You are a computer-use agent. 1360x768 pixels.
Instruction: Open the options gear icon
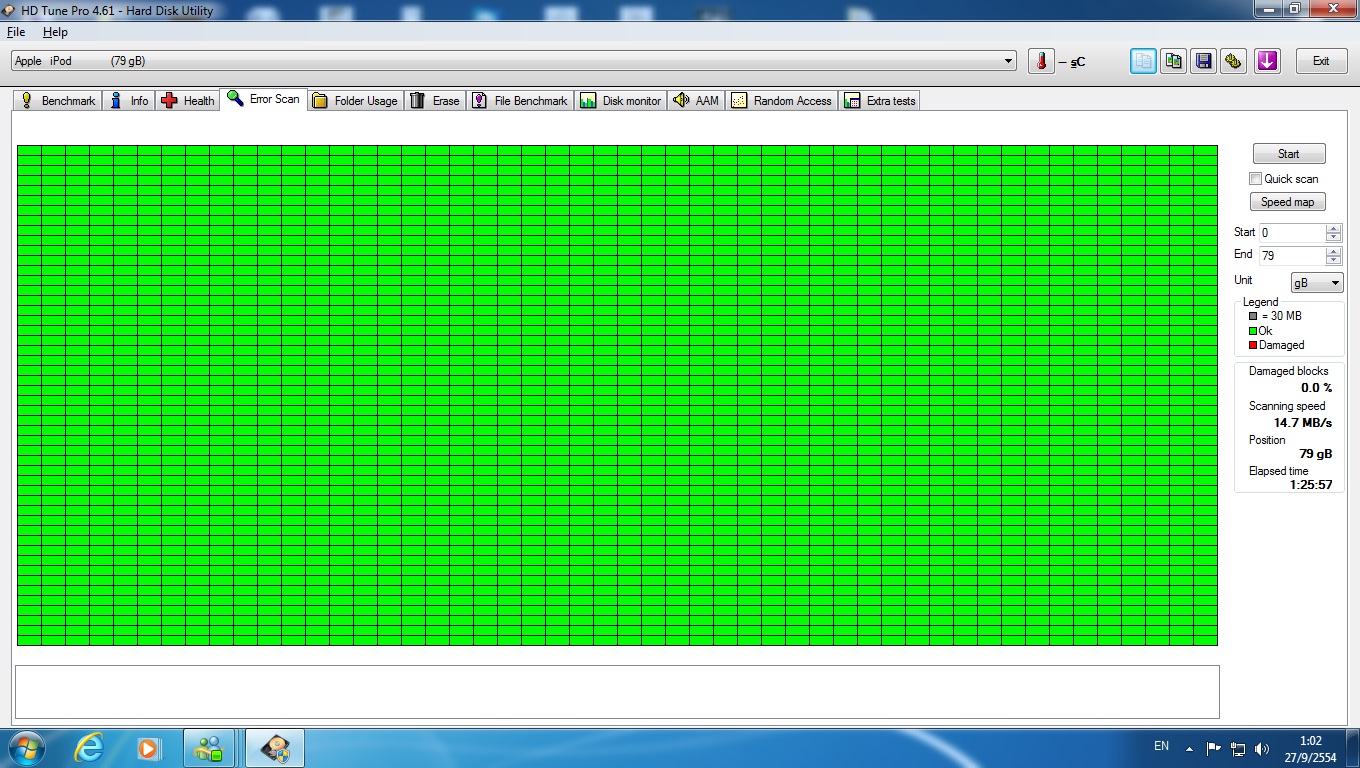click(x=1234, y=61)
